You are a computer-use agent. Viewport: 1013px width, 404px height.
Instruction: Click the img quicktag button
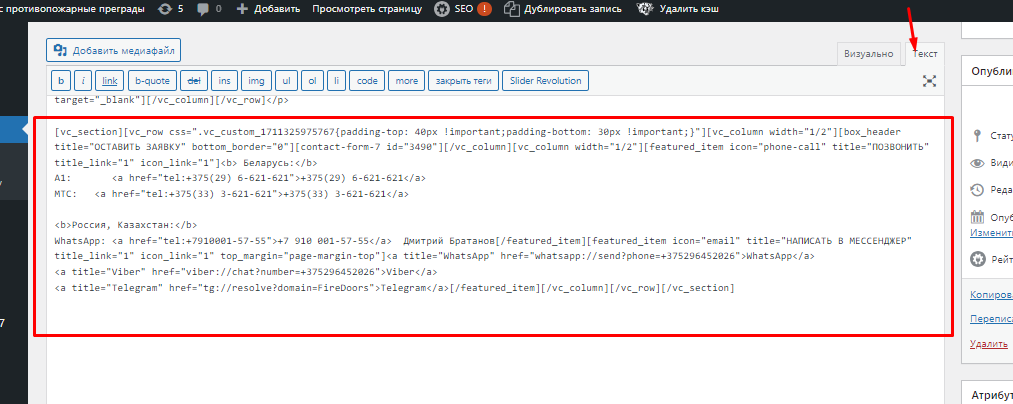tap(256, 81)
